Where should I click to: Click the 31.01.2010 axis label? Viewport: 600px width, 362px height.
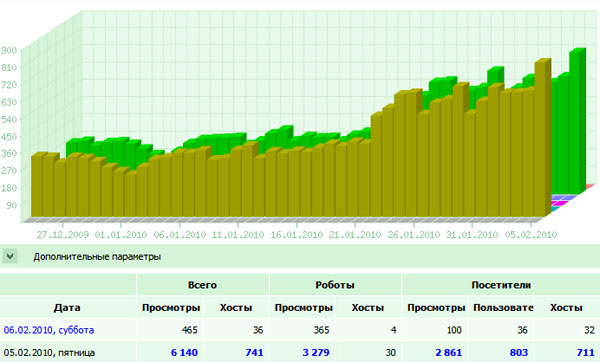472,235
